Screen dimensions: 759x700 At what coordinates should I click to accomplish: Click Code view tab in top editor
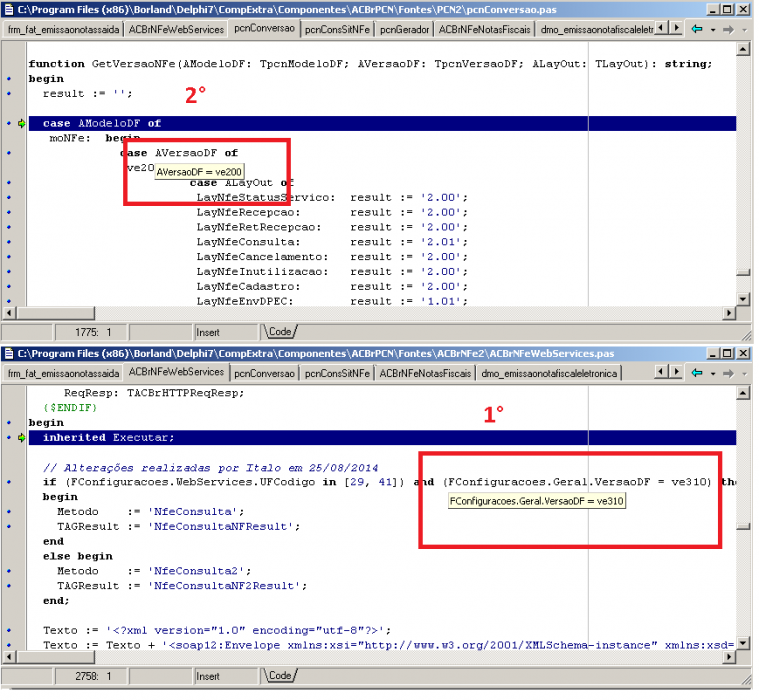point(280,332)
